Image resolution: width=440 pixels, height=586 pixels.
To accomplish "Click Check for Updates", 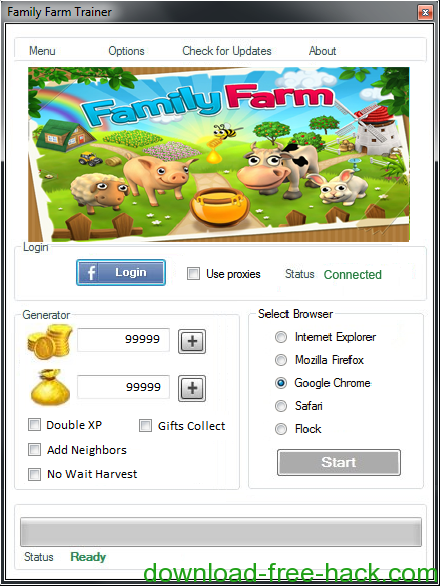I will tap(227, 51).
